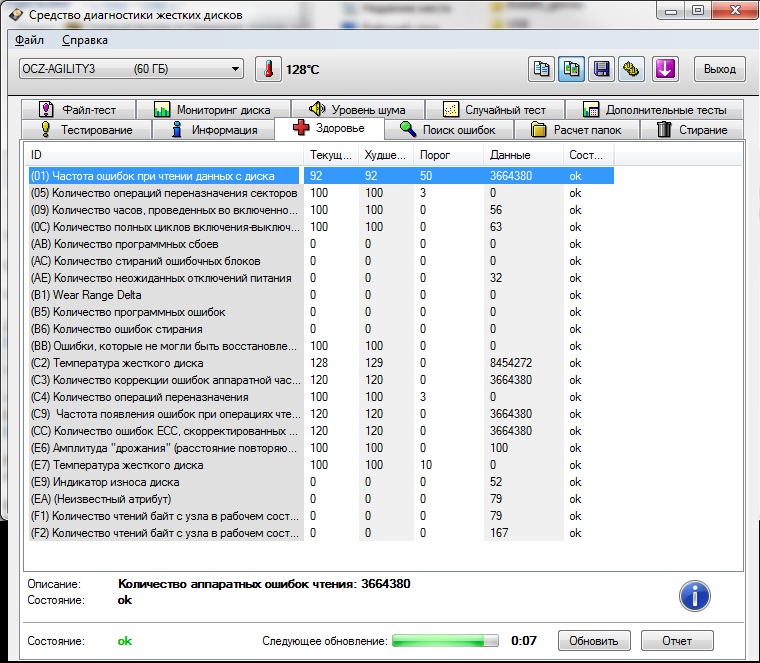Click the blue round info icon
Viewport: 760px width, 663px height.
(x=695, y=596)
